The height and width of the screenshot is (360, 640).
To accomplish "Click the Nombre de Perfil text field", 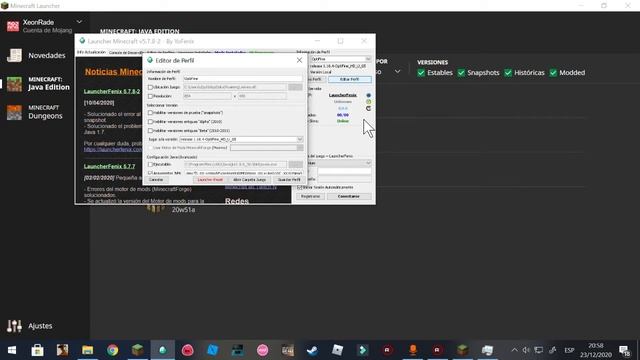I will (242, 78).
